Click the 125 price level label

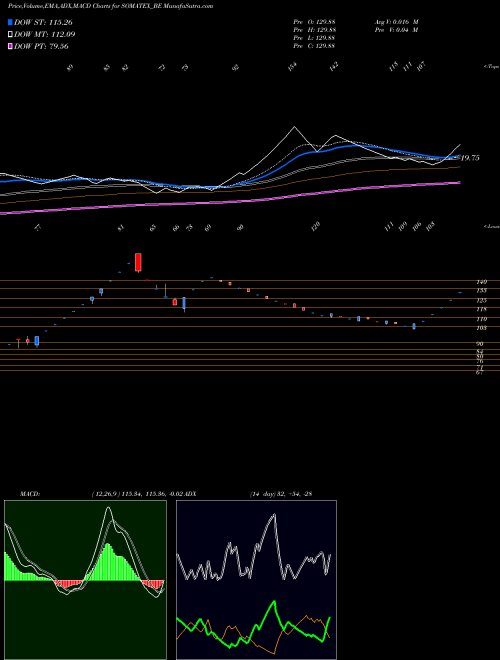click(x=482, y=301)
